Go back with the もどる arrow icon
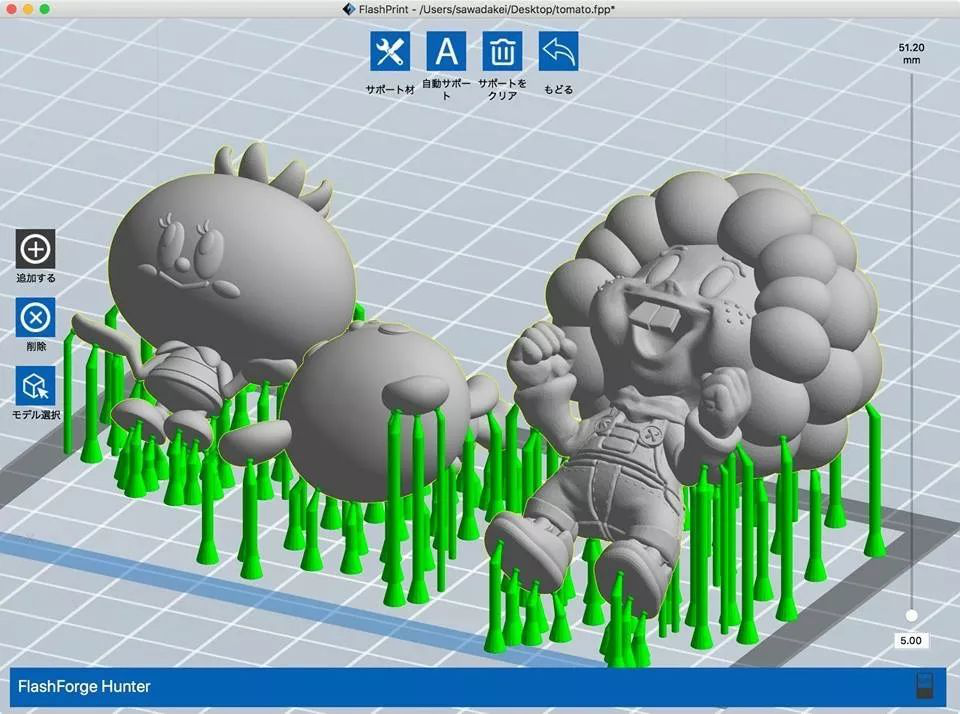Viewport: 960px width, 714px height. 558,51
